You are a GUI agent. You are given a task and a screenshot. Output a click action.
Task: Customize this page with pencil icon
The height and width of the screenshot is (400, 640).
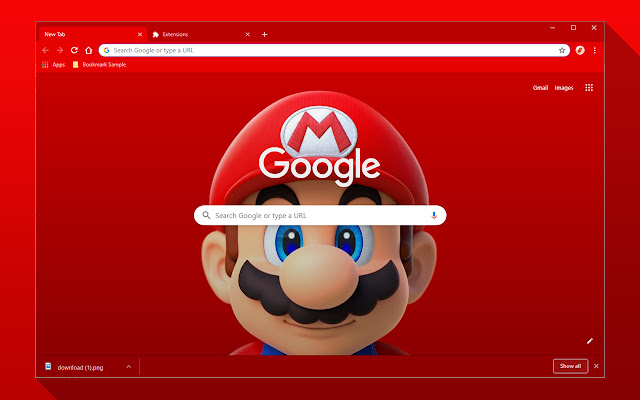(x=590, y=341)
